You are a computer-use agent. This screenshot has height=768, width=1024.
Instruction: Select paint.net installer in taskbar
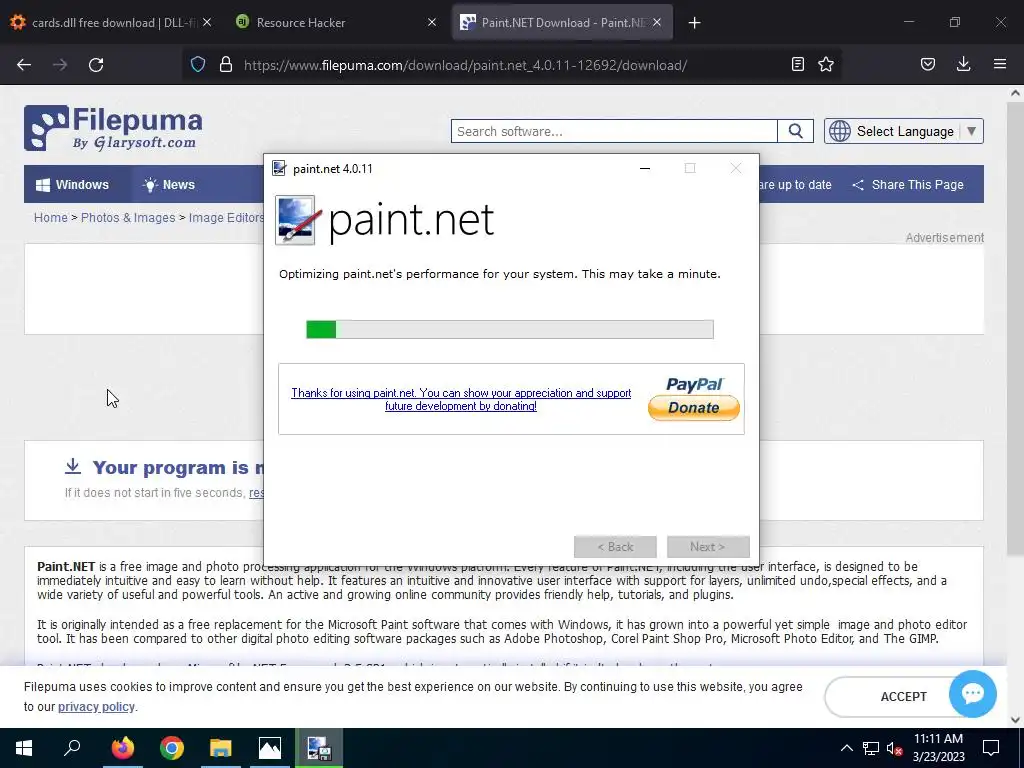319,748
